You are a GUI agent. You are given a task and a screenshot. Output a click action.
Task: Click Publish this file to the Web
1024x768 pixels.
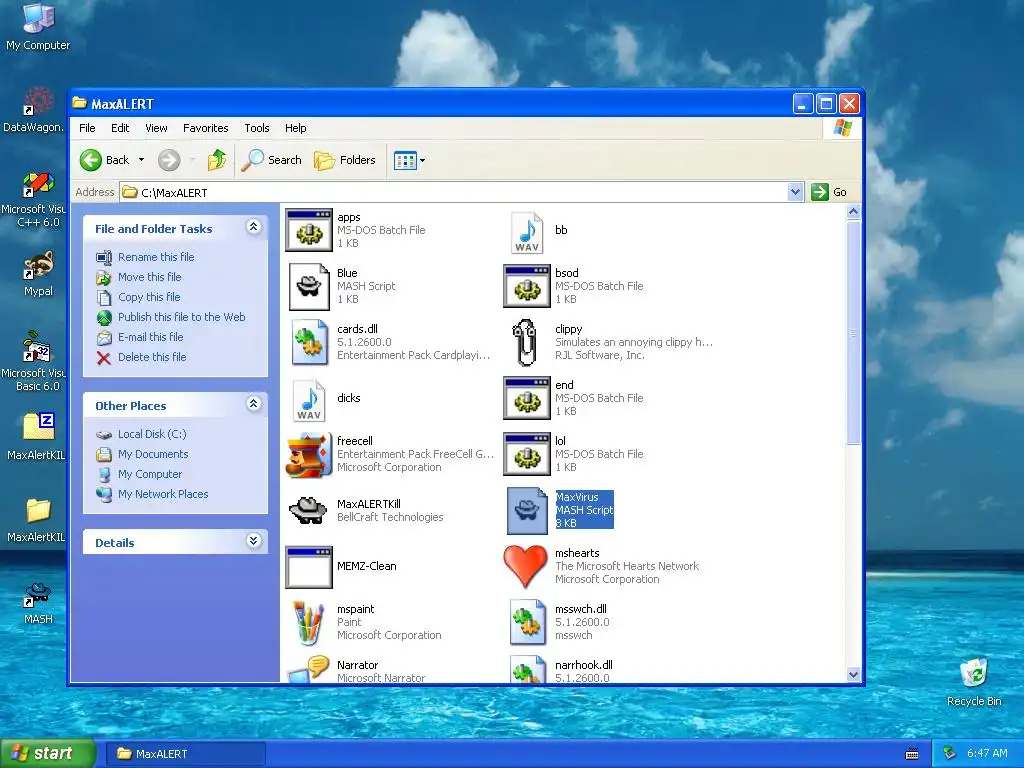point(182,317)
